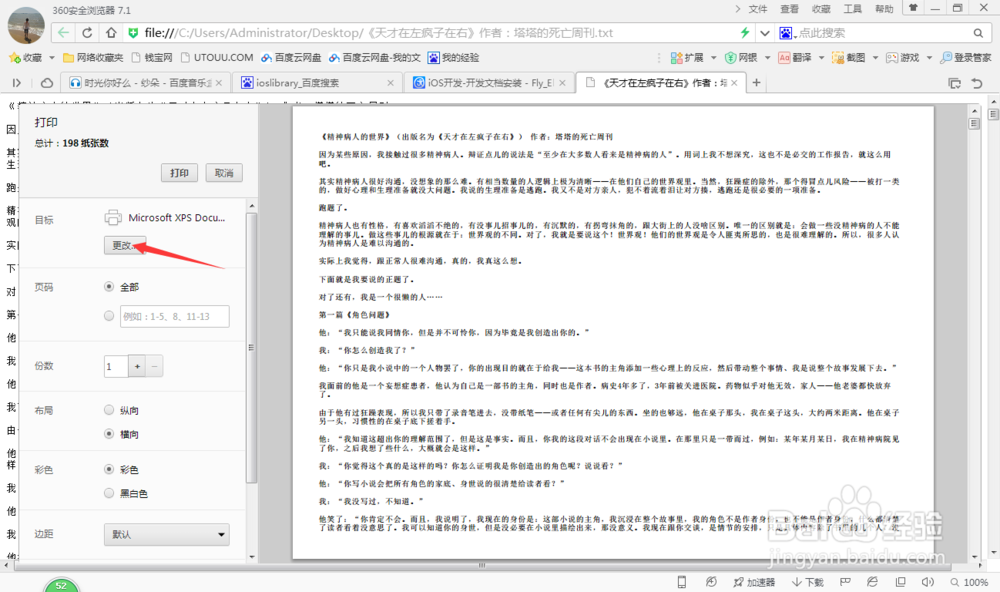
Task: Open 登录管家 login manager
Action: 966,57
